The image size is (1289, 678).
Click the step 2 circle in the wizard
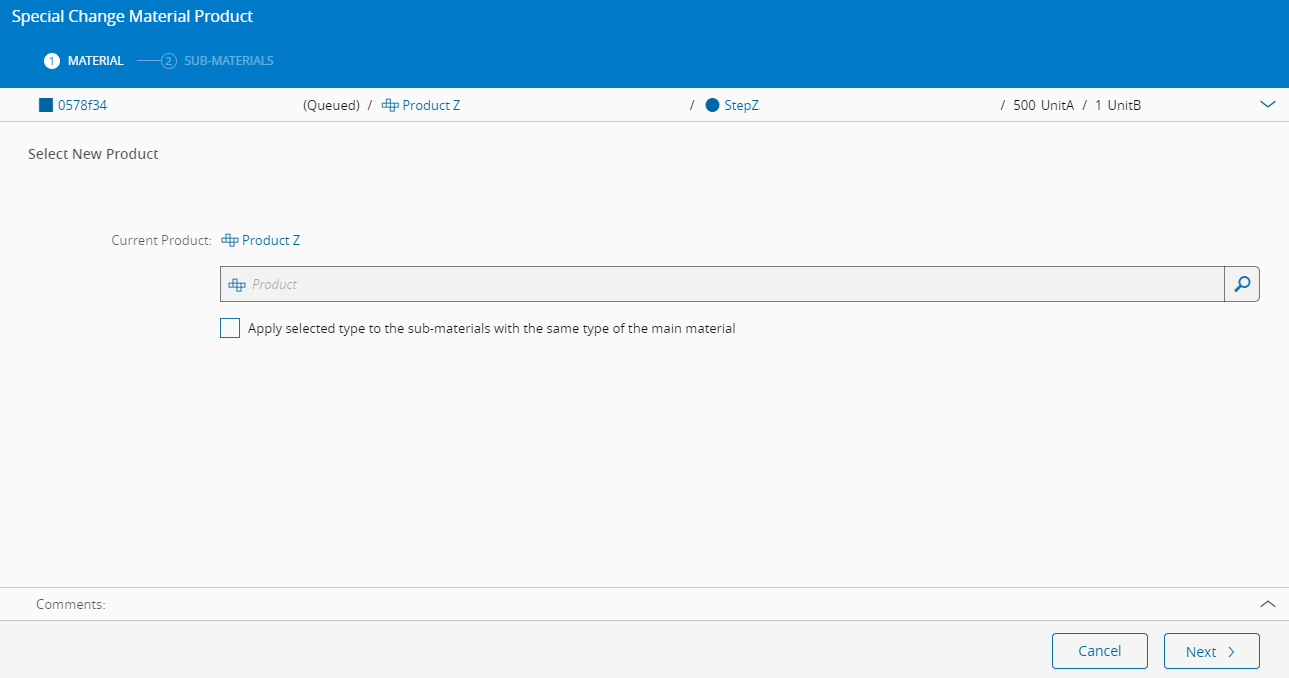[x=169, y=61]
